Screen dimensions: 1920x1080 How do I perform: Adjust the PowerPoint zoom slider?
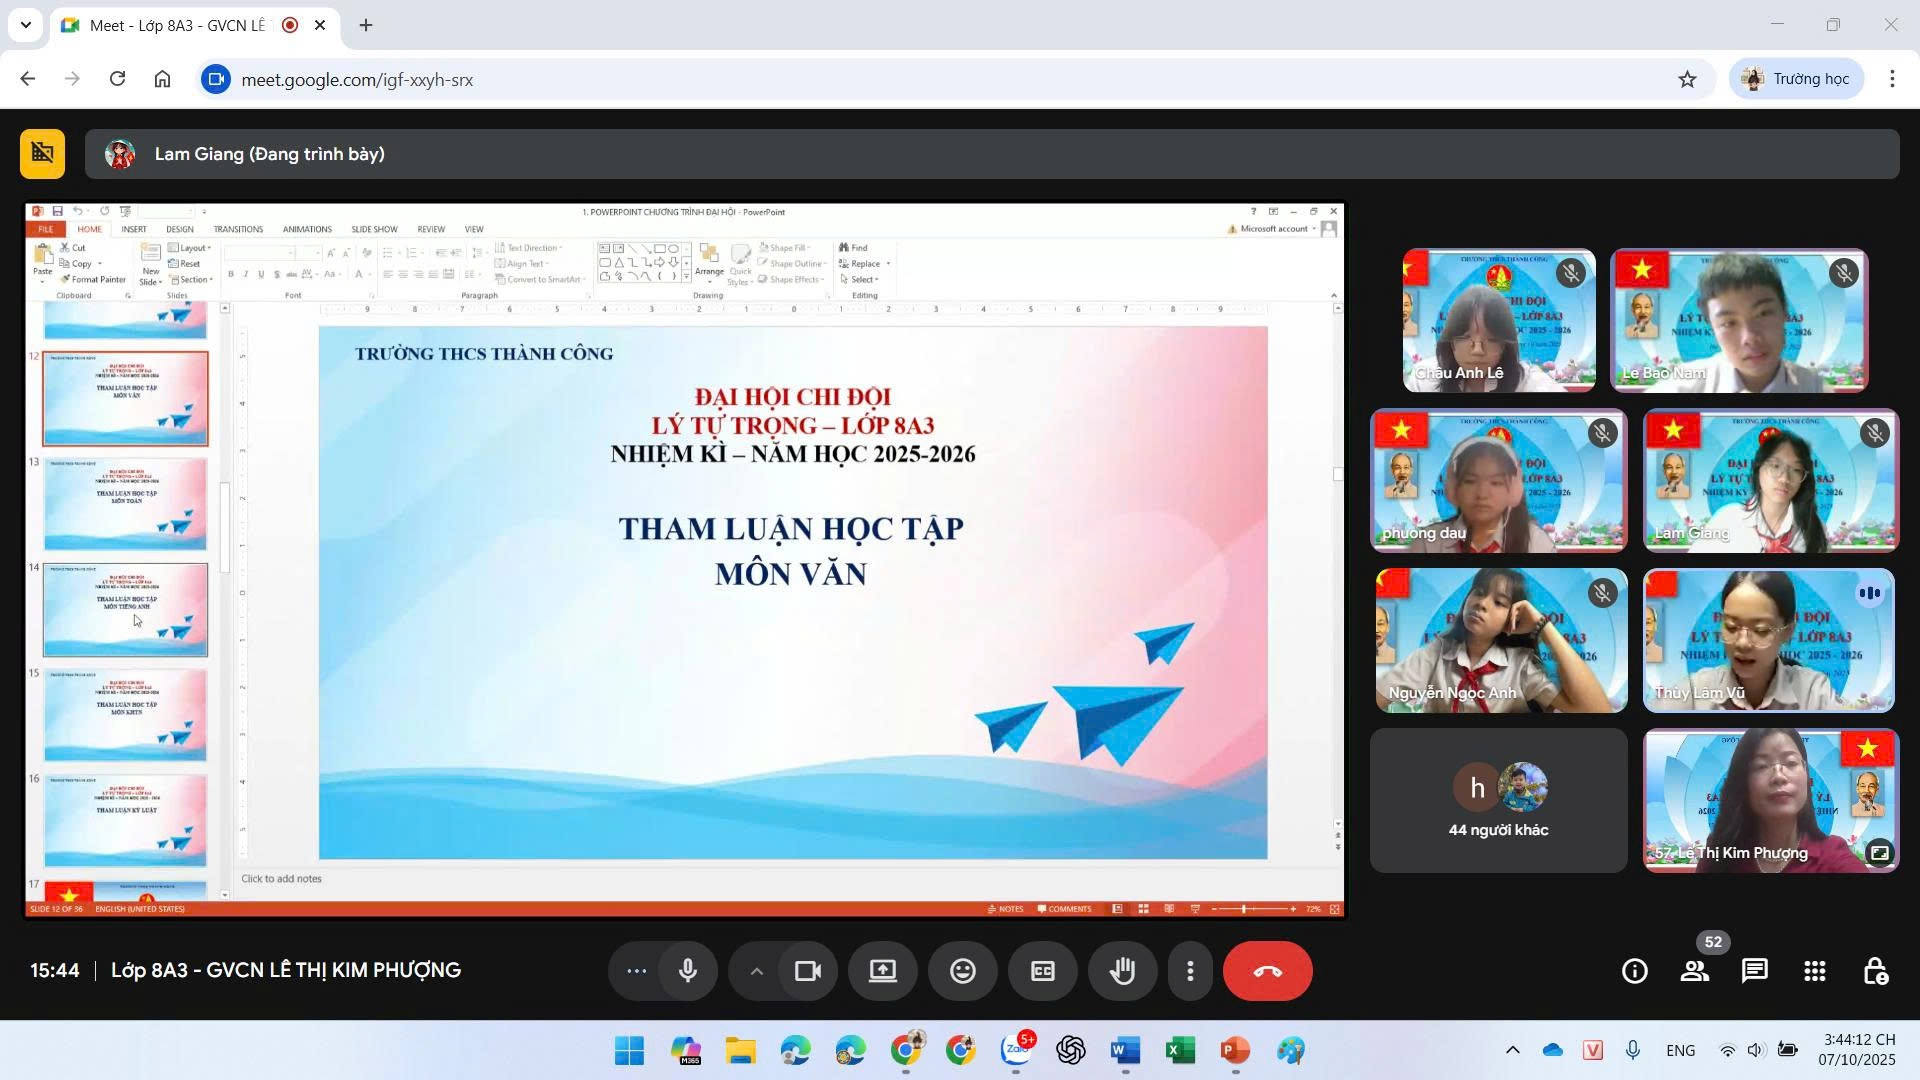coord(1245,909)
